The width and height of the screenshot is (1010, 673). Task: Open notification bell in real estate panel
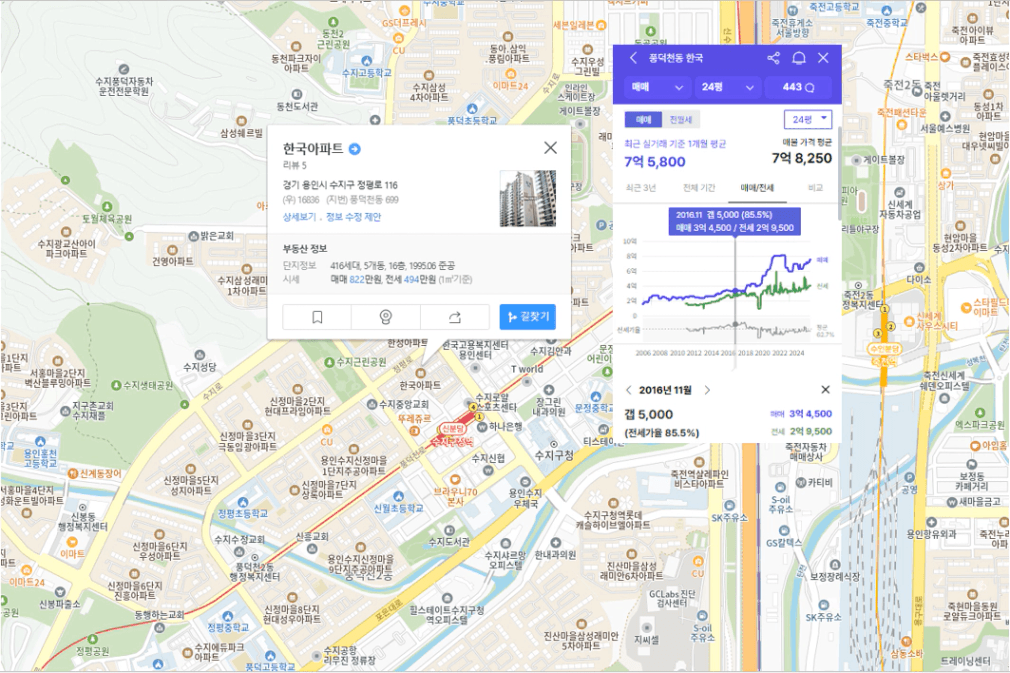[x=799, y=58]
